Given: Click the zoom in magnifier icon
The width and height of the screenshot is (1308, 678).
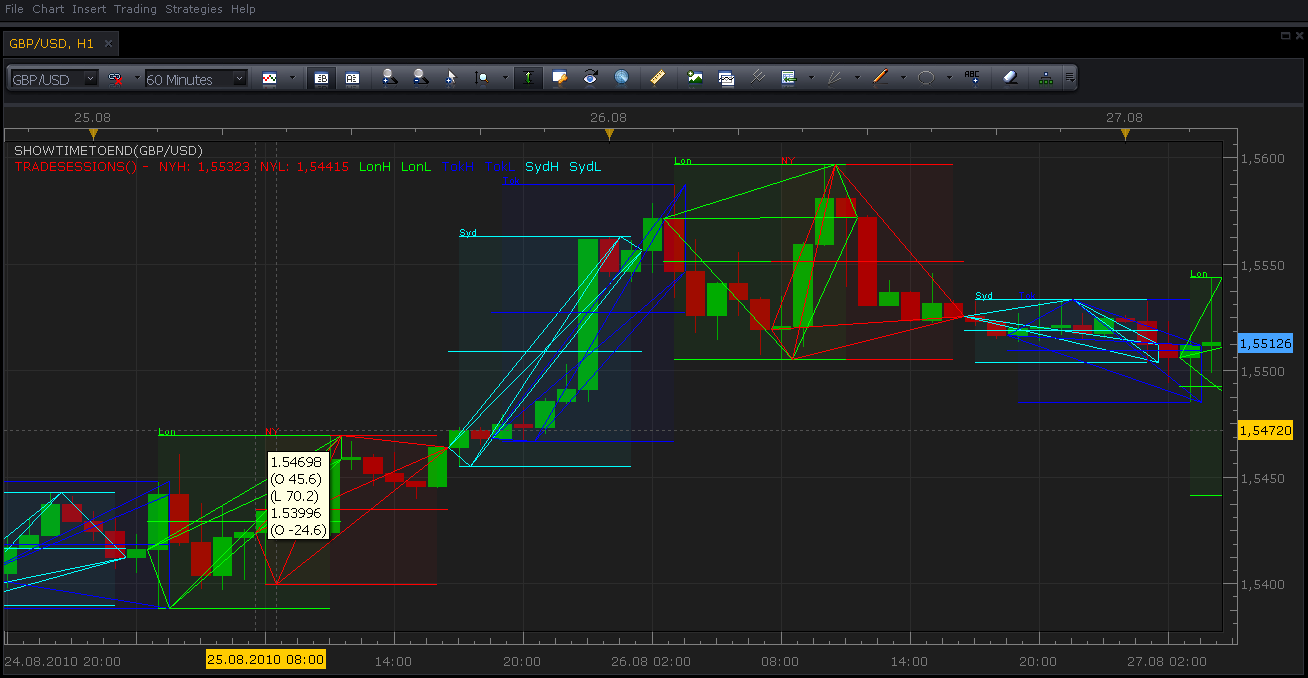Looking at the screenshot, I should [x=390, y=78].
